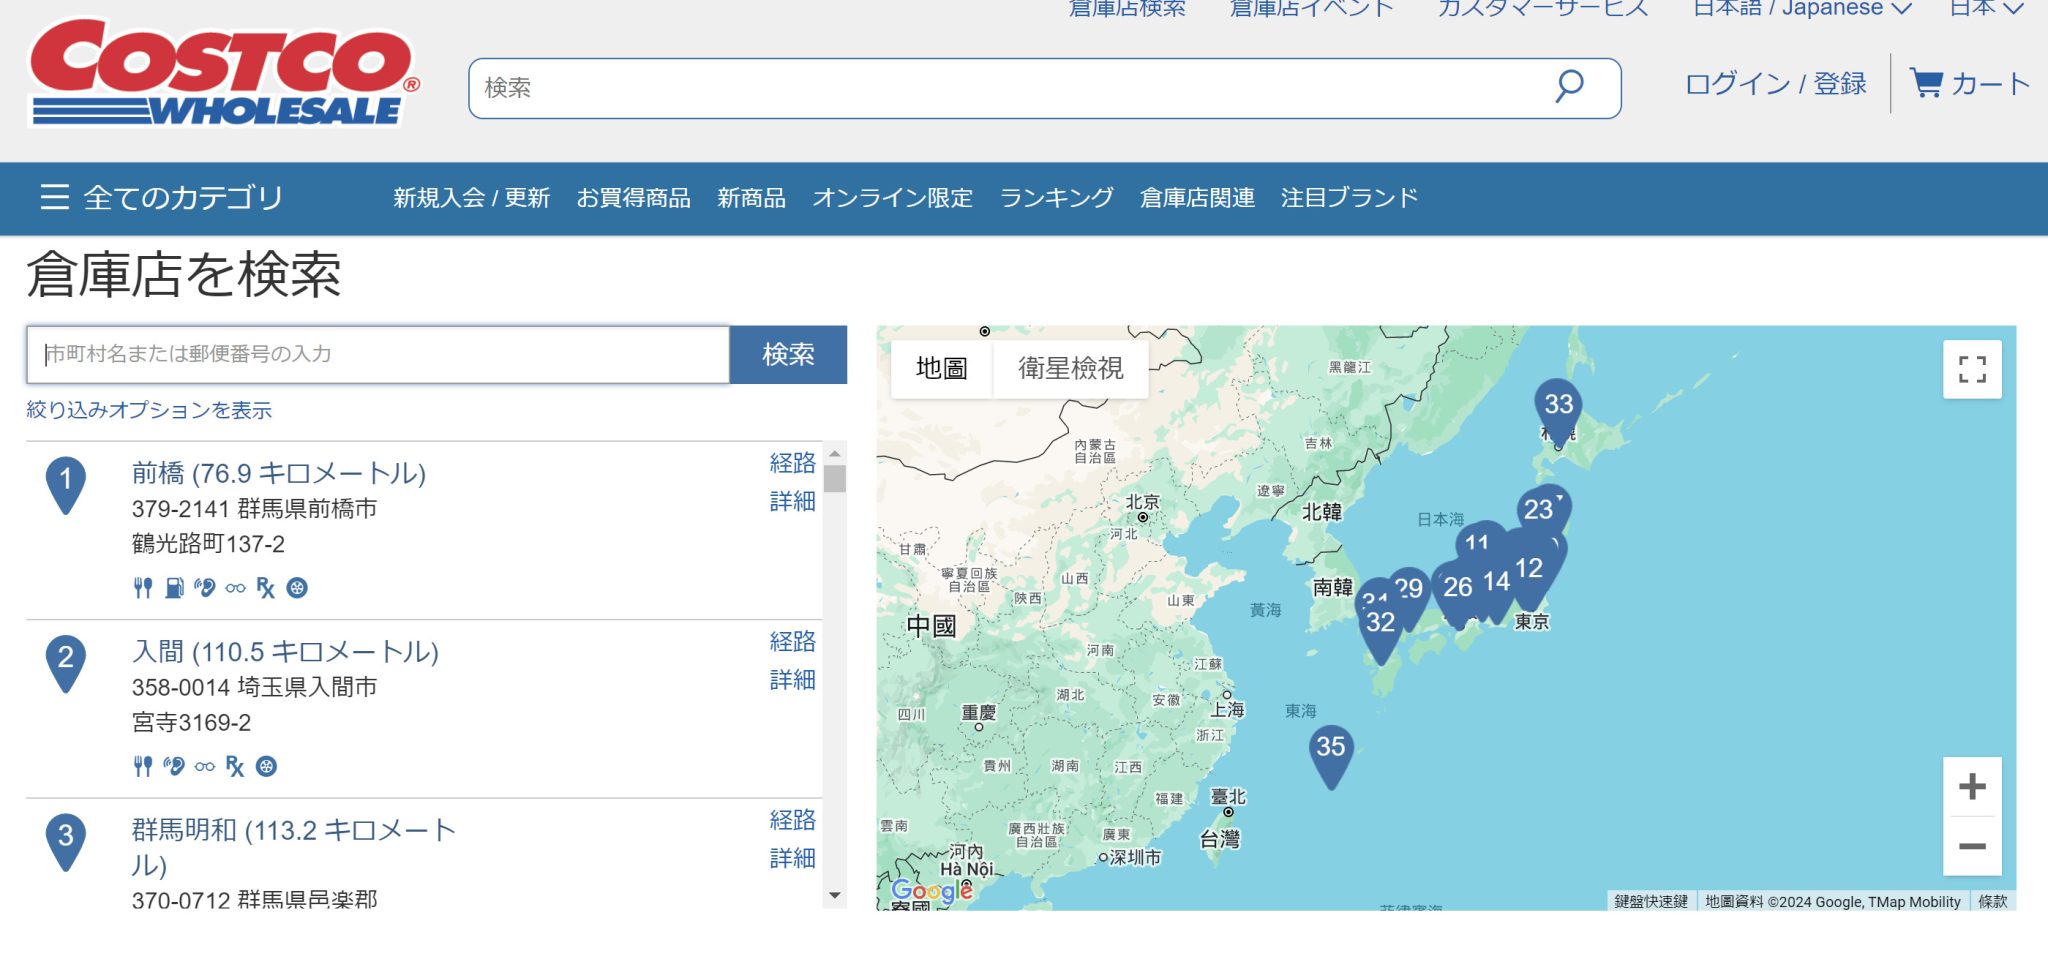Click the magnifier icon in search bar

coord(1569,86)
